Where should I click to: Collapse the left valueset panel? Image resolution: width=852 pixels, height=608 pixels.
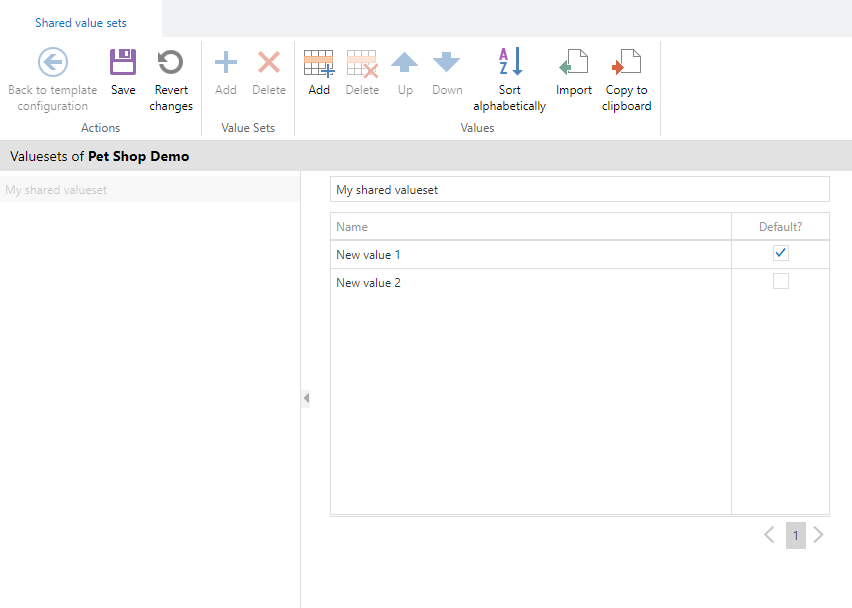click(306, 398)
